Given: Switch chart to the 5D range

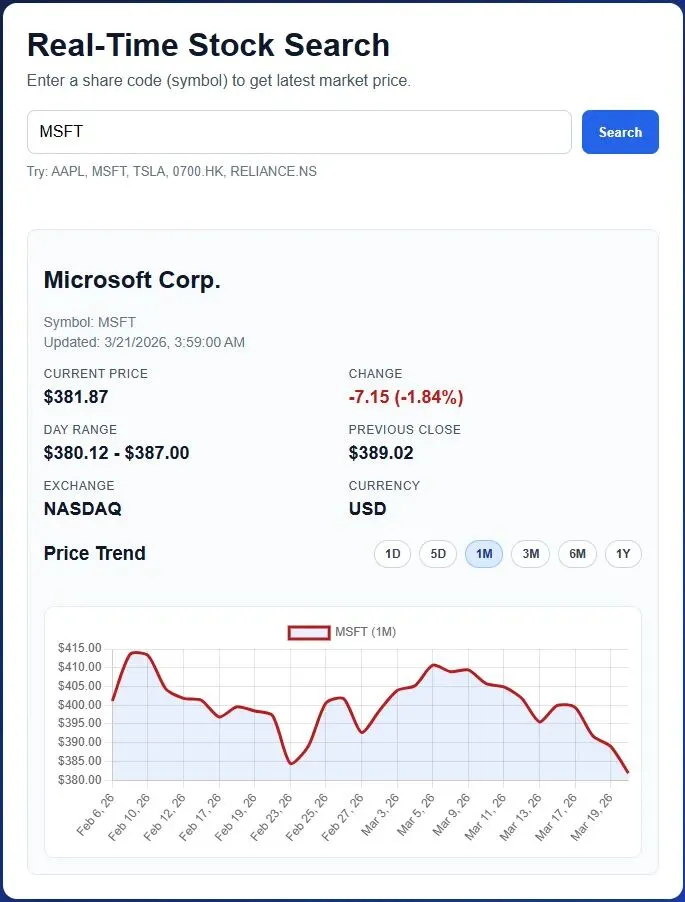Looking at the screenshot, I should [x=438, y=554].
